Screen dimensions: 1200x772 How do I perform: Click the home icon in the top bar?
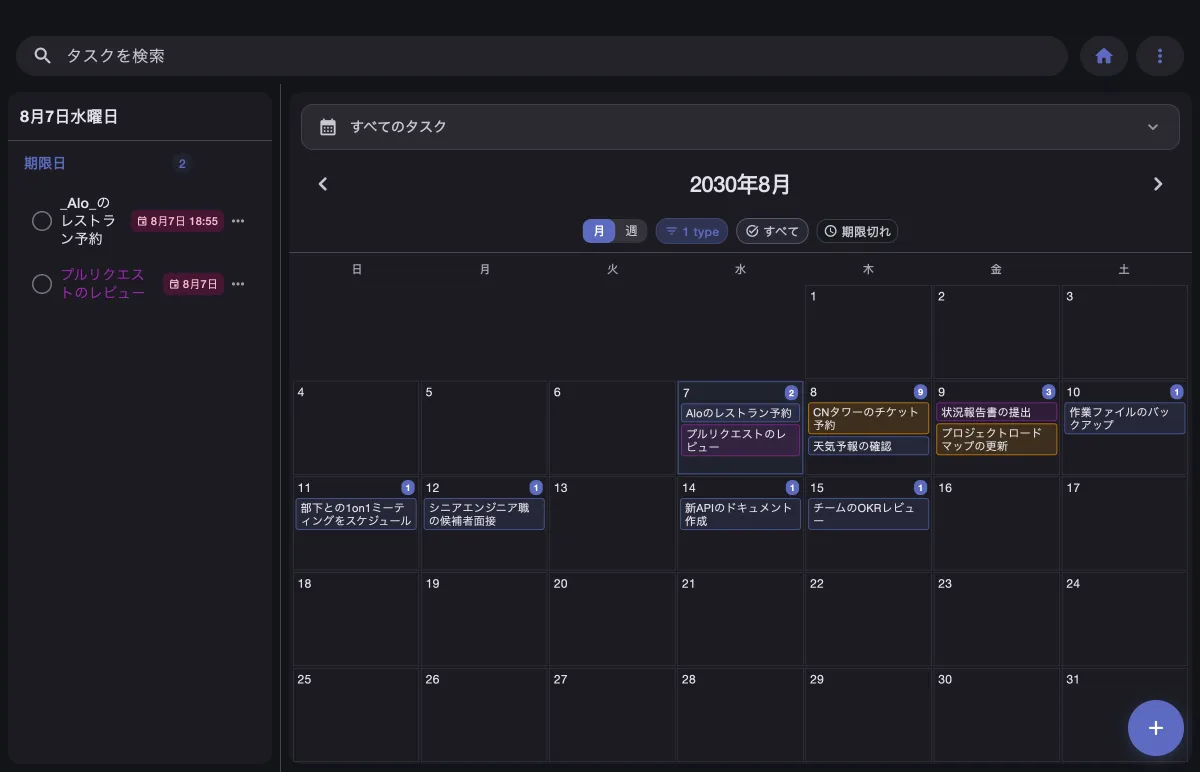tap(1104, 56)
